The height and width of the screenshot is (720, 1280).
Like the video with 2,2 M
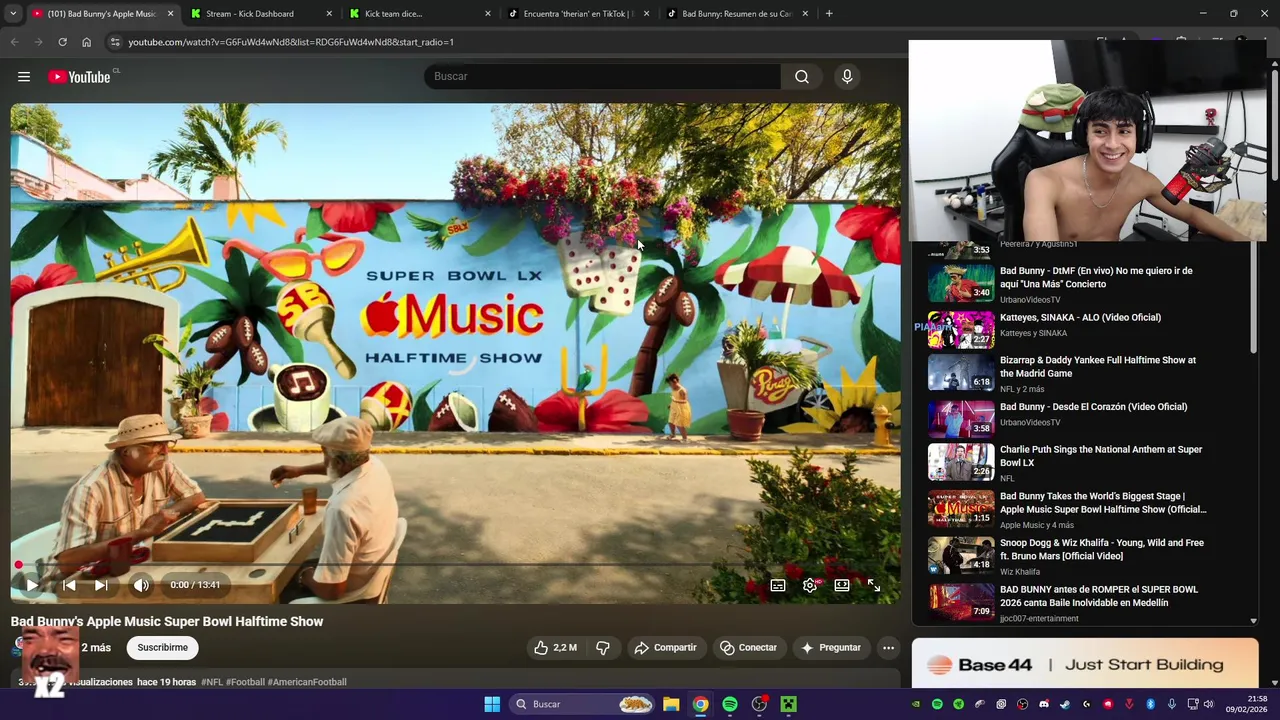(x=555, y=647)
